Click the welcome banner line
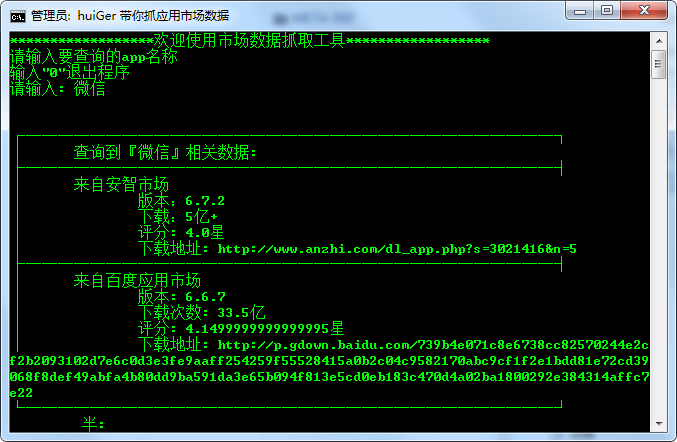This screenshot has height=442, width=677. [x=250, y=41]
